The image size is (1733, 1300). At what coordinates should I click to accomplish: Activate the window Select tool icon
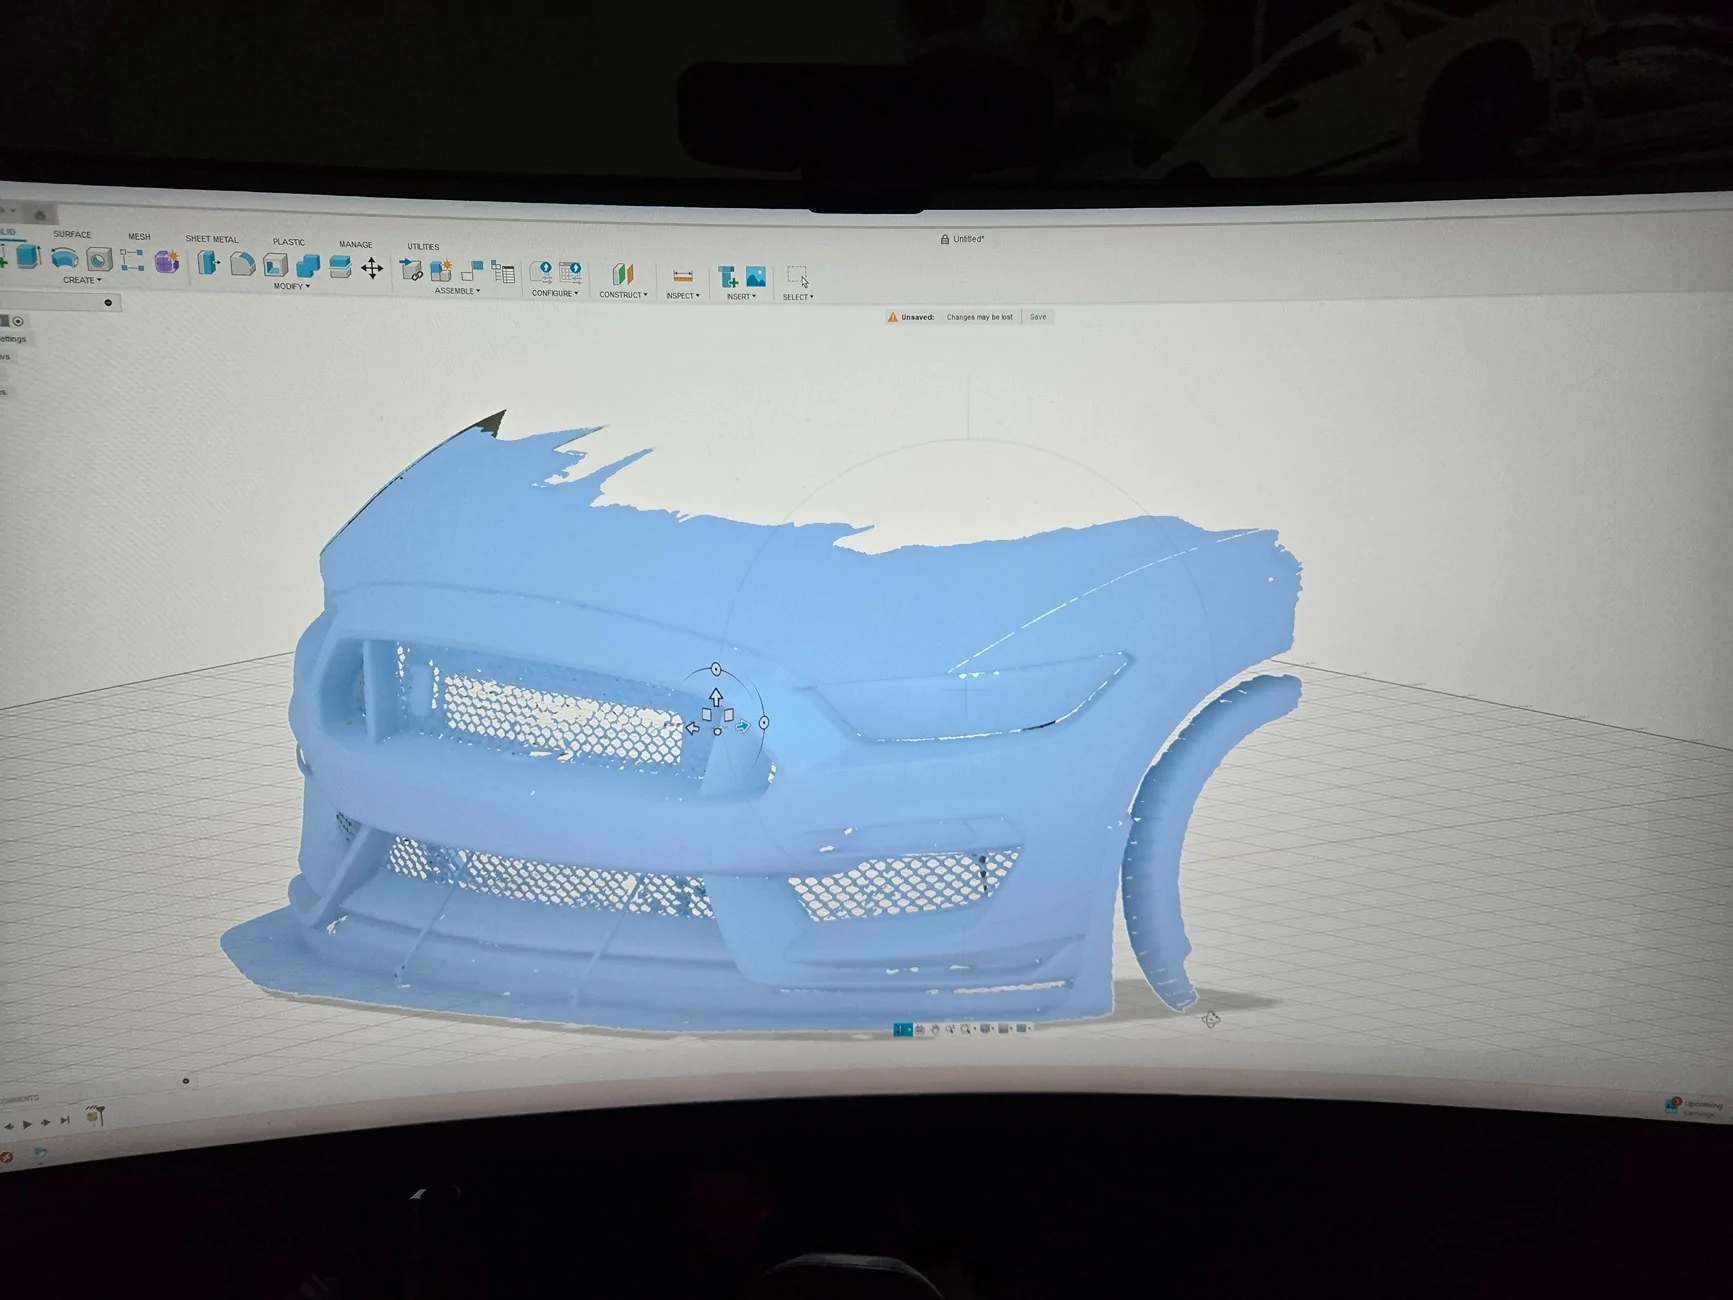798,277
